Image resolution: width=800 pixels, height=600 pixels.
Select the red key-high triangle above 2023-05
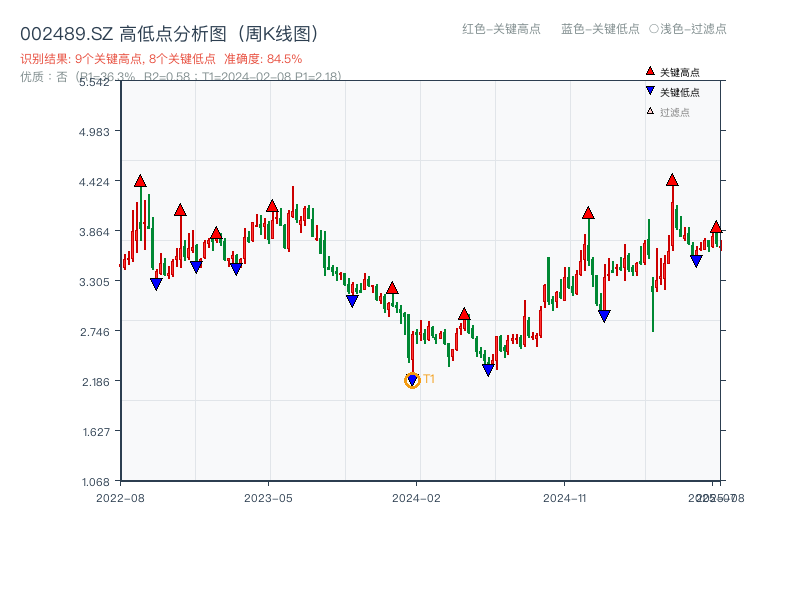pyautogui.click(x=272, y=206)
